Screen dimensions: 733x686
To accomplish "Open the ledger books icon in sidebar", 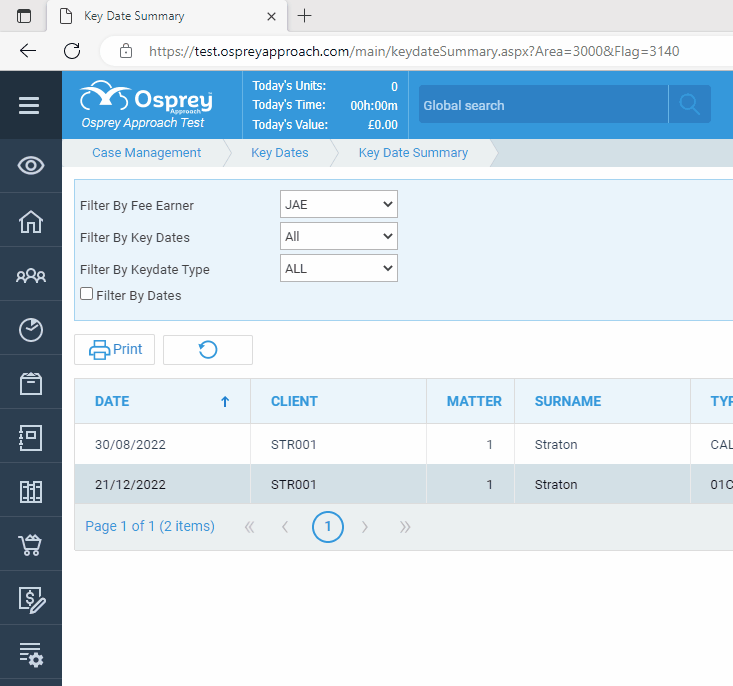I will point(31,492).
